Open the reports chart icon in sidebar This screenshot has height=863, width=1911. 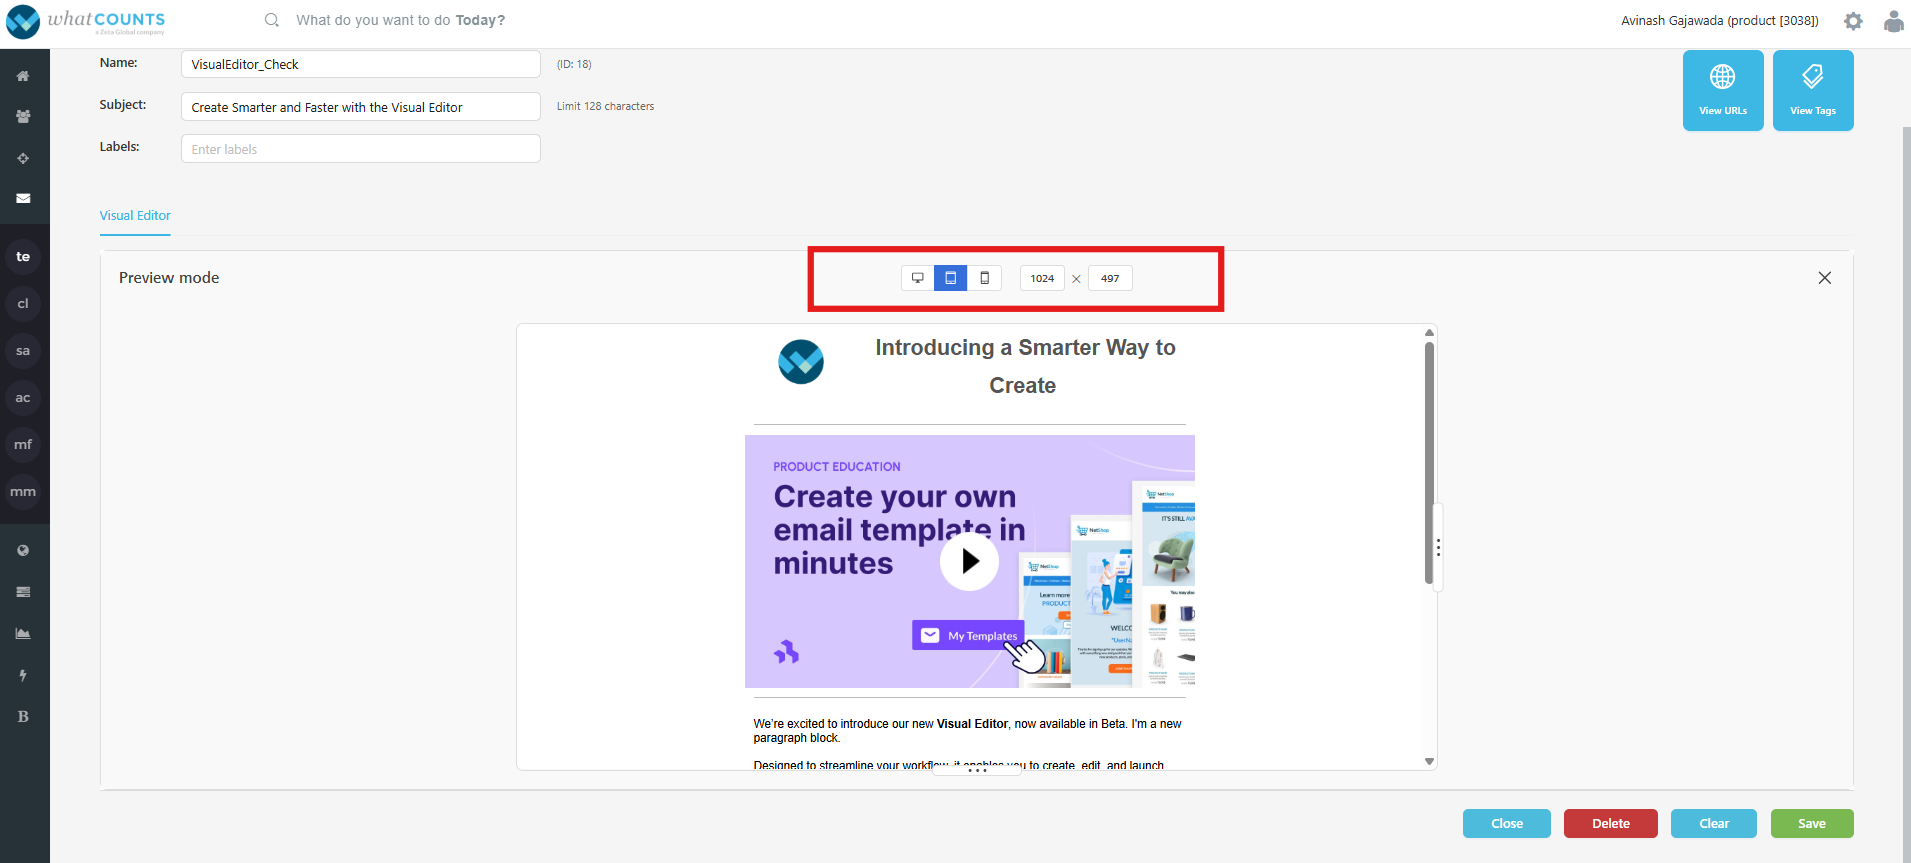point(23,633)
